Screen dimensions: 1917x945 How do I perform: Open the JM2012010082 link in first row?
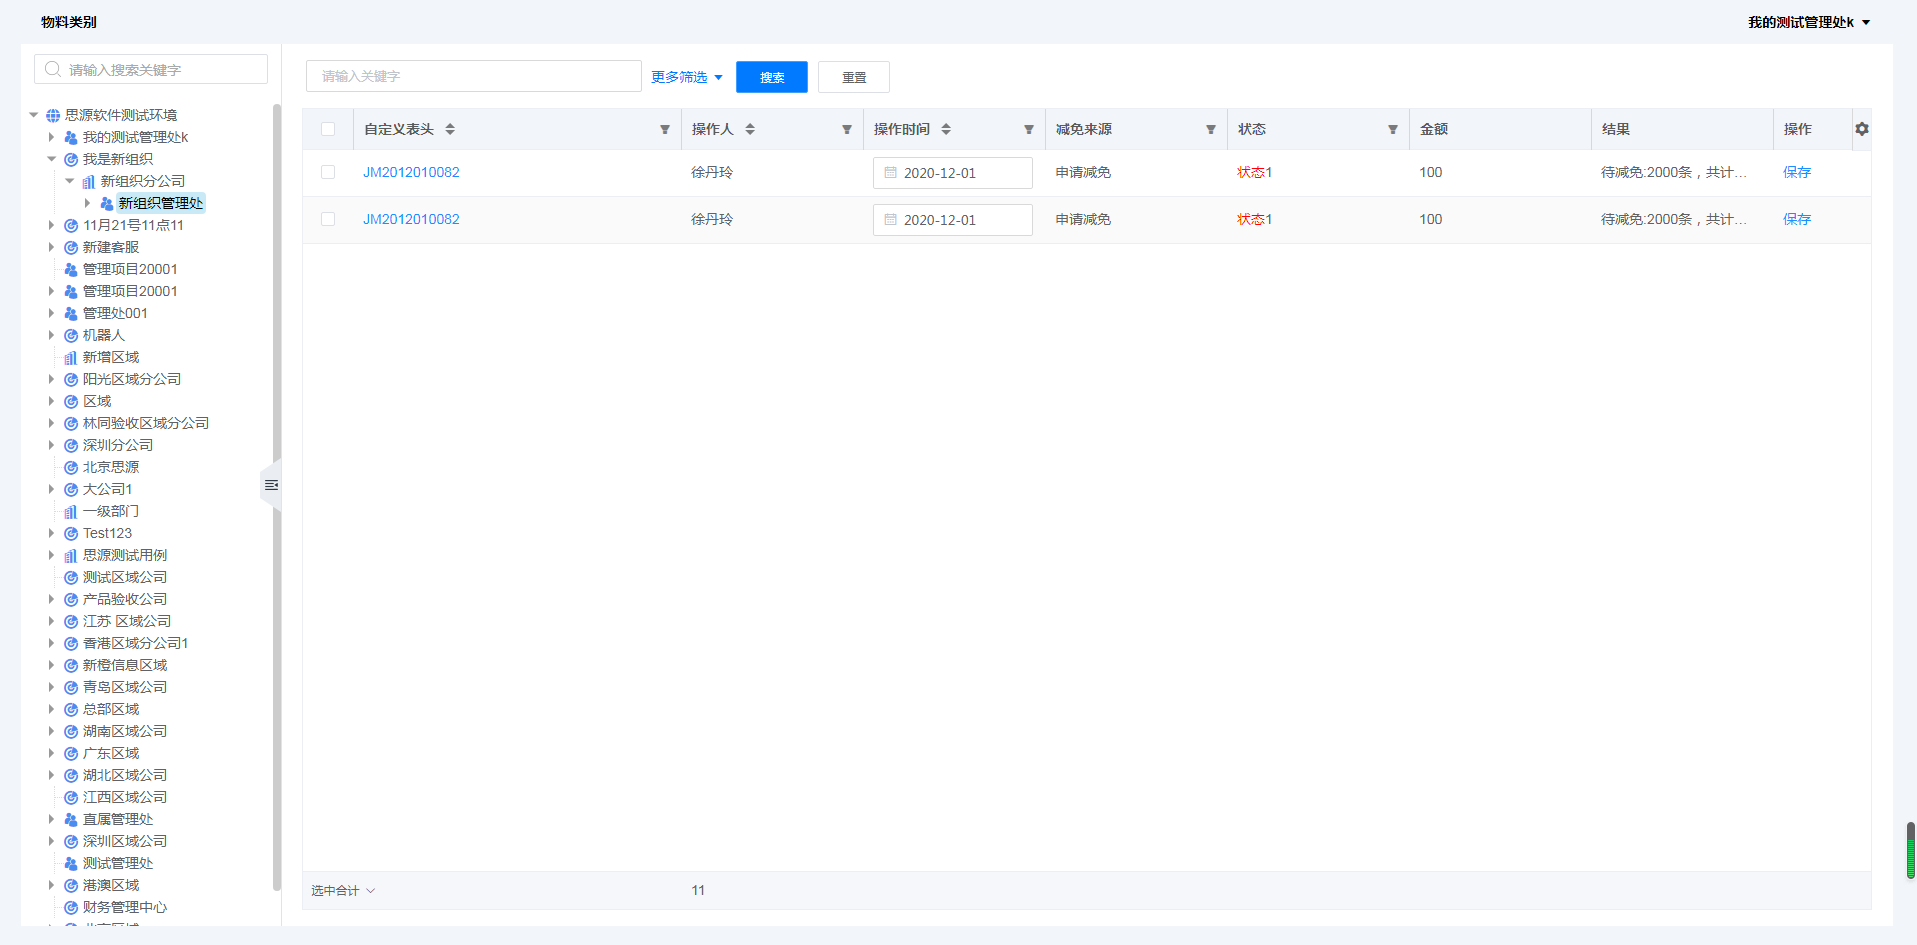(411, 172)
